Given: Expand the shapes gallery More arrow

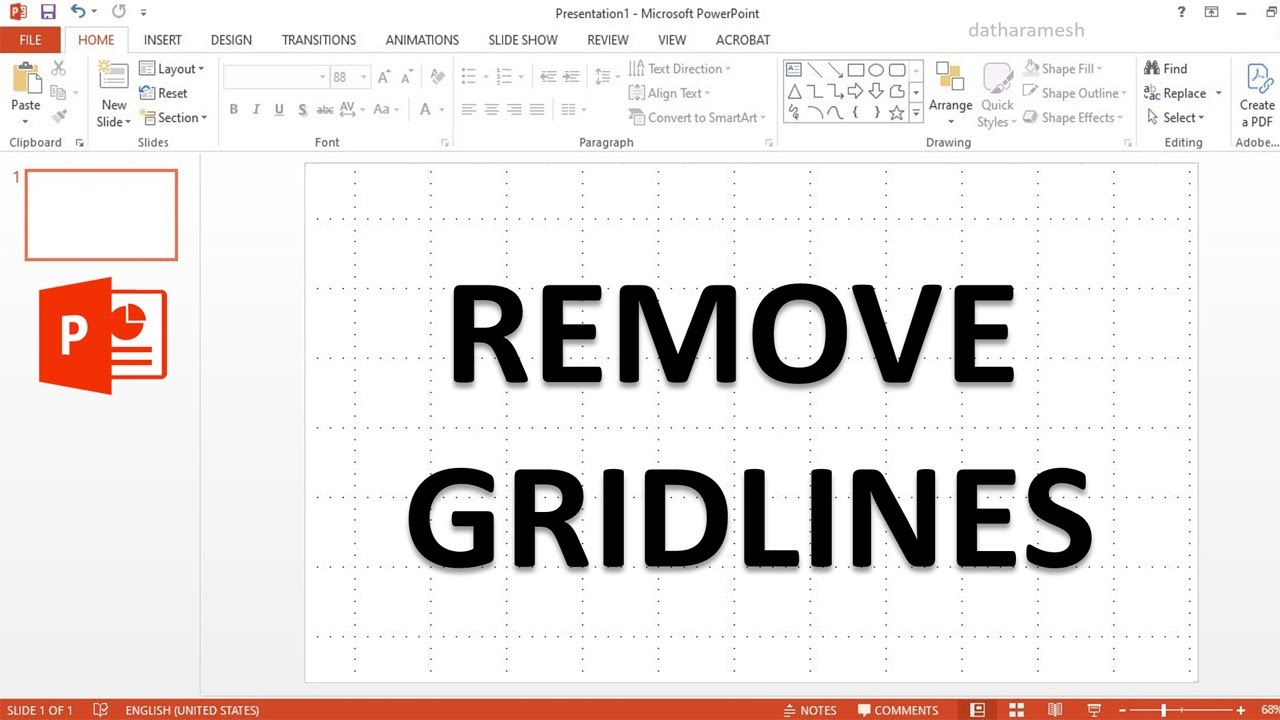Looking at the screenshot, I should [916, 113].
